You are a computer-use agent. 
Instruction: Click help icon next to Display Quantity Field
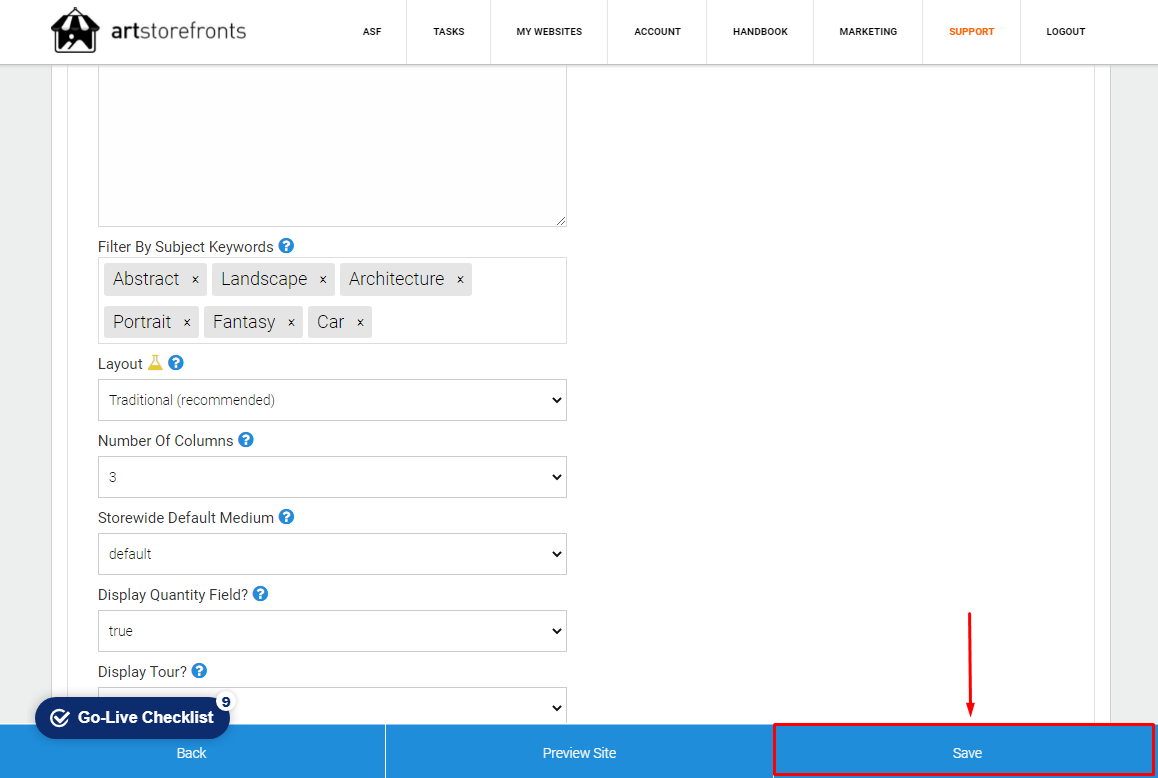click(x=260, y=594)
